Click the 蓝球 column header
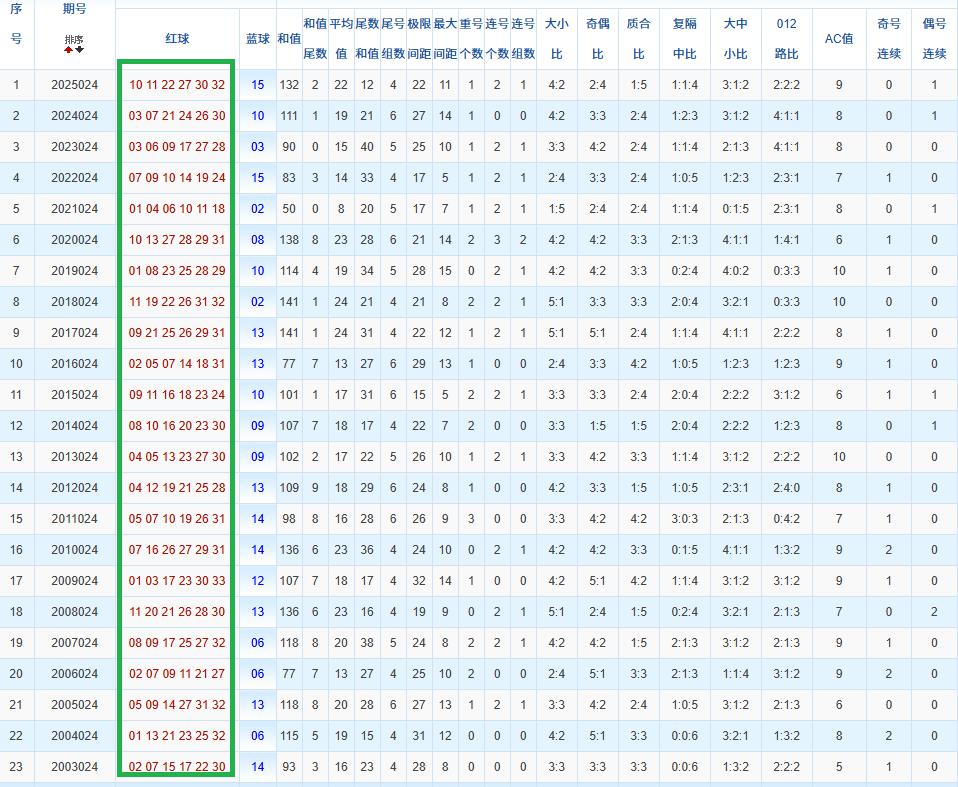Screen dimensions: 958x787 tap(258, 39)
